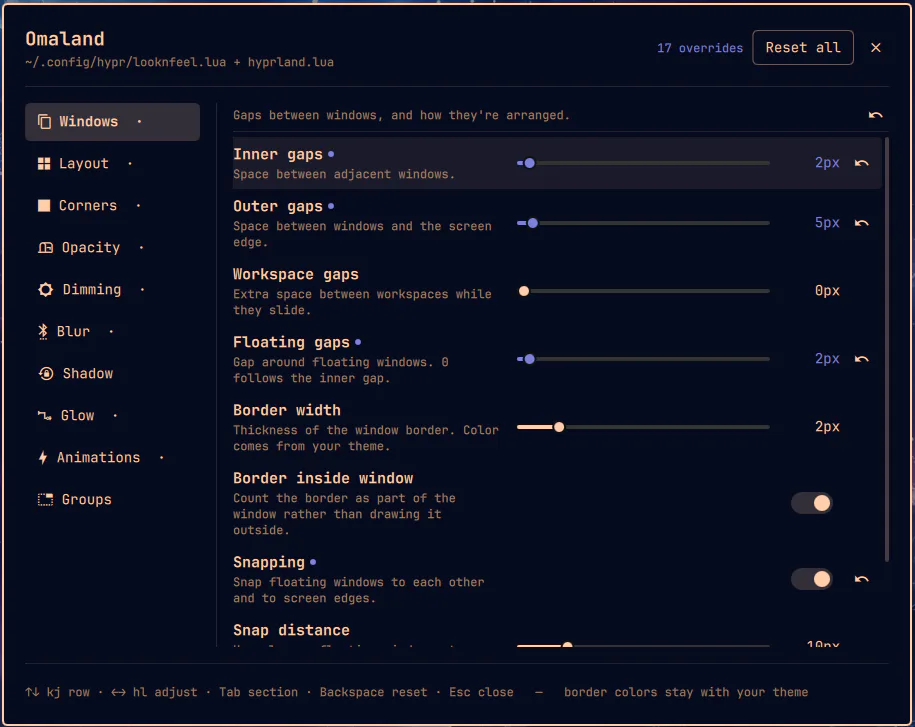Reset the whole Windows section with the top undo arrow
The width and height of the screenshot is (915, 727).
(x=875, y=115)
